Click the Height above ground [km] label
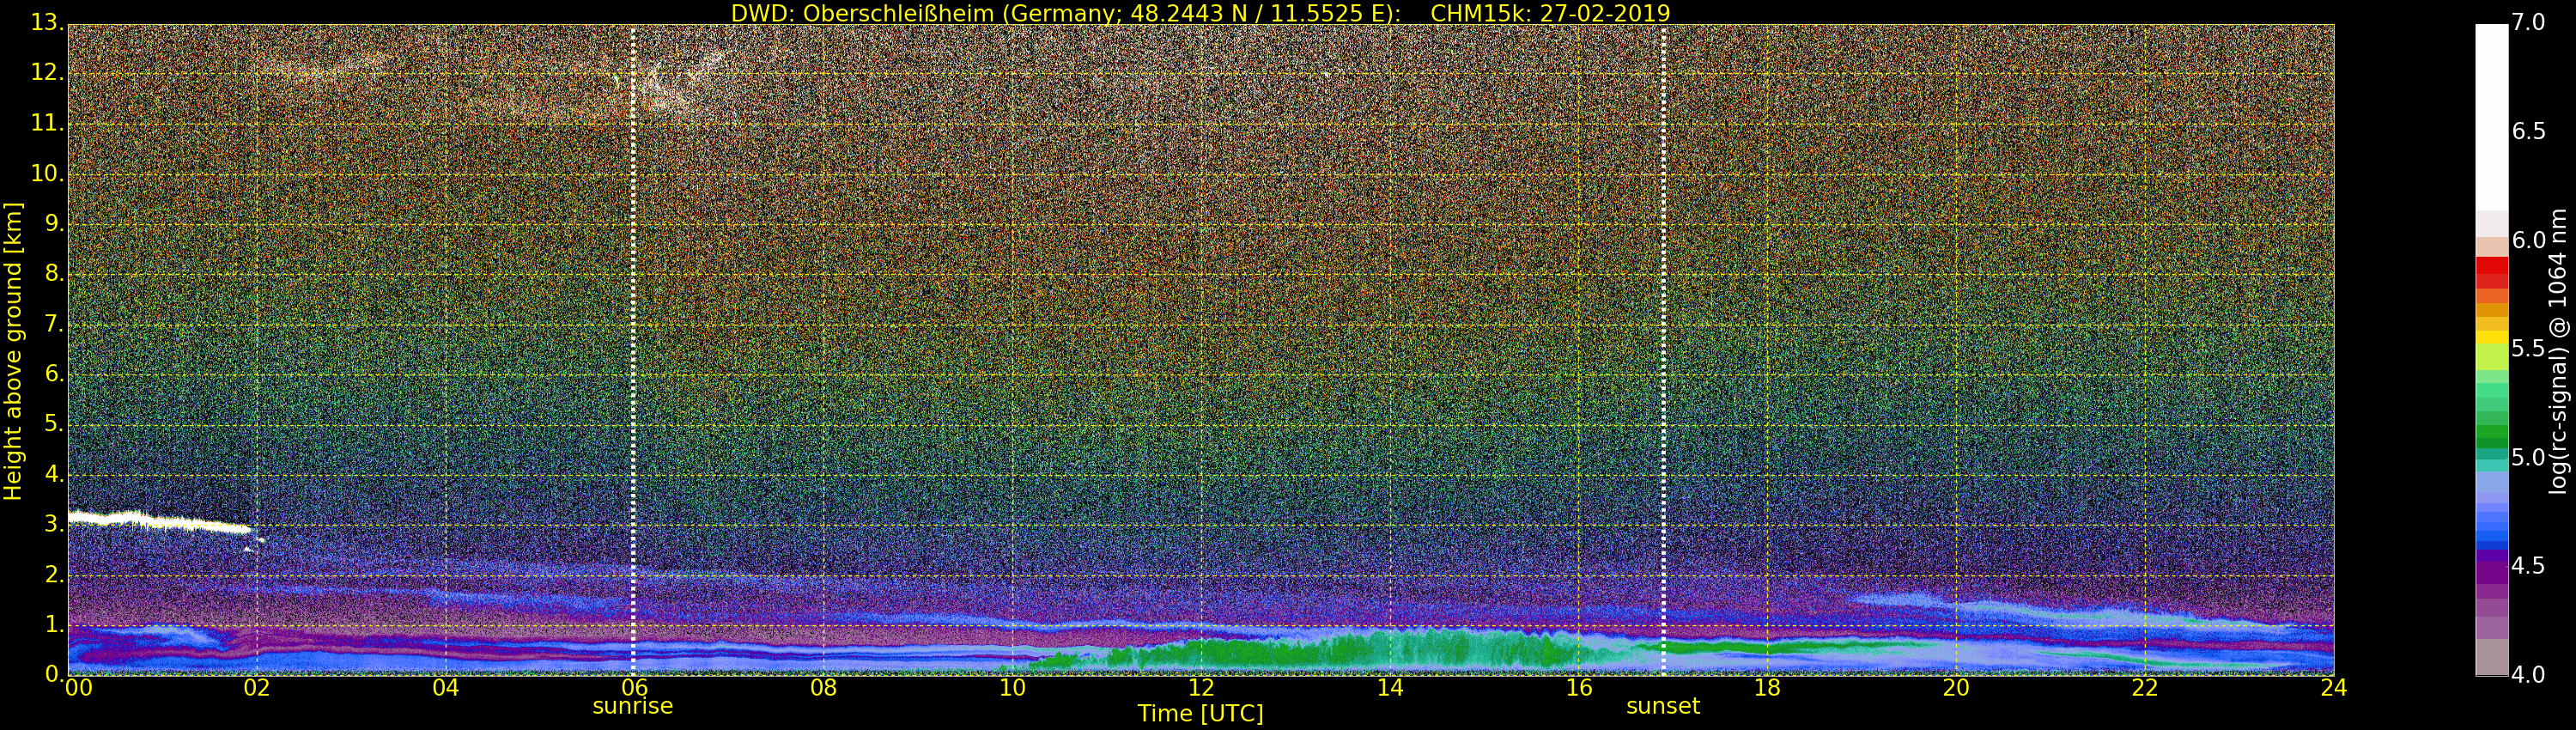Viewport: 2576px width, 730px height. point(13,350)
